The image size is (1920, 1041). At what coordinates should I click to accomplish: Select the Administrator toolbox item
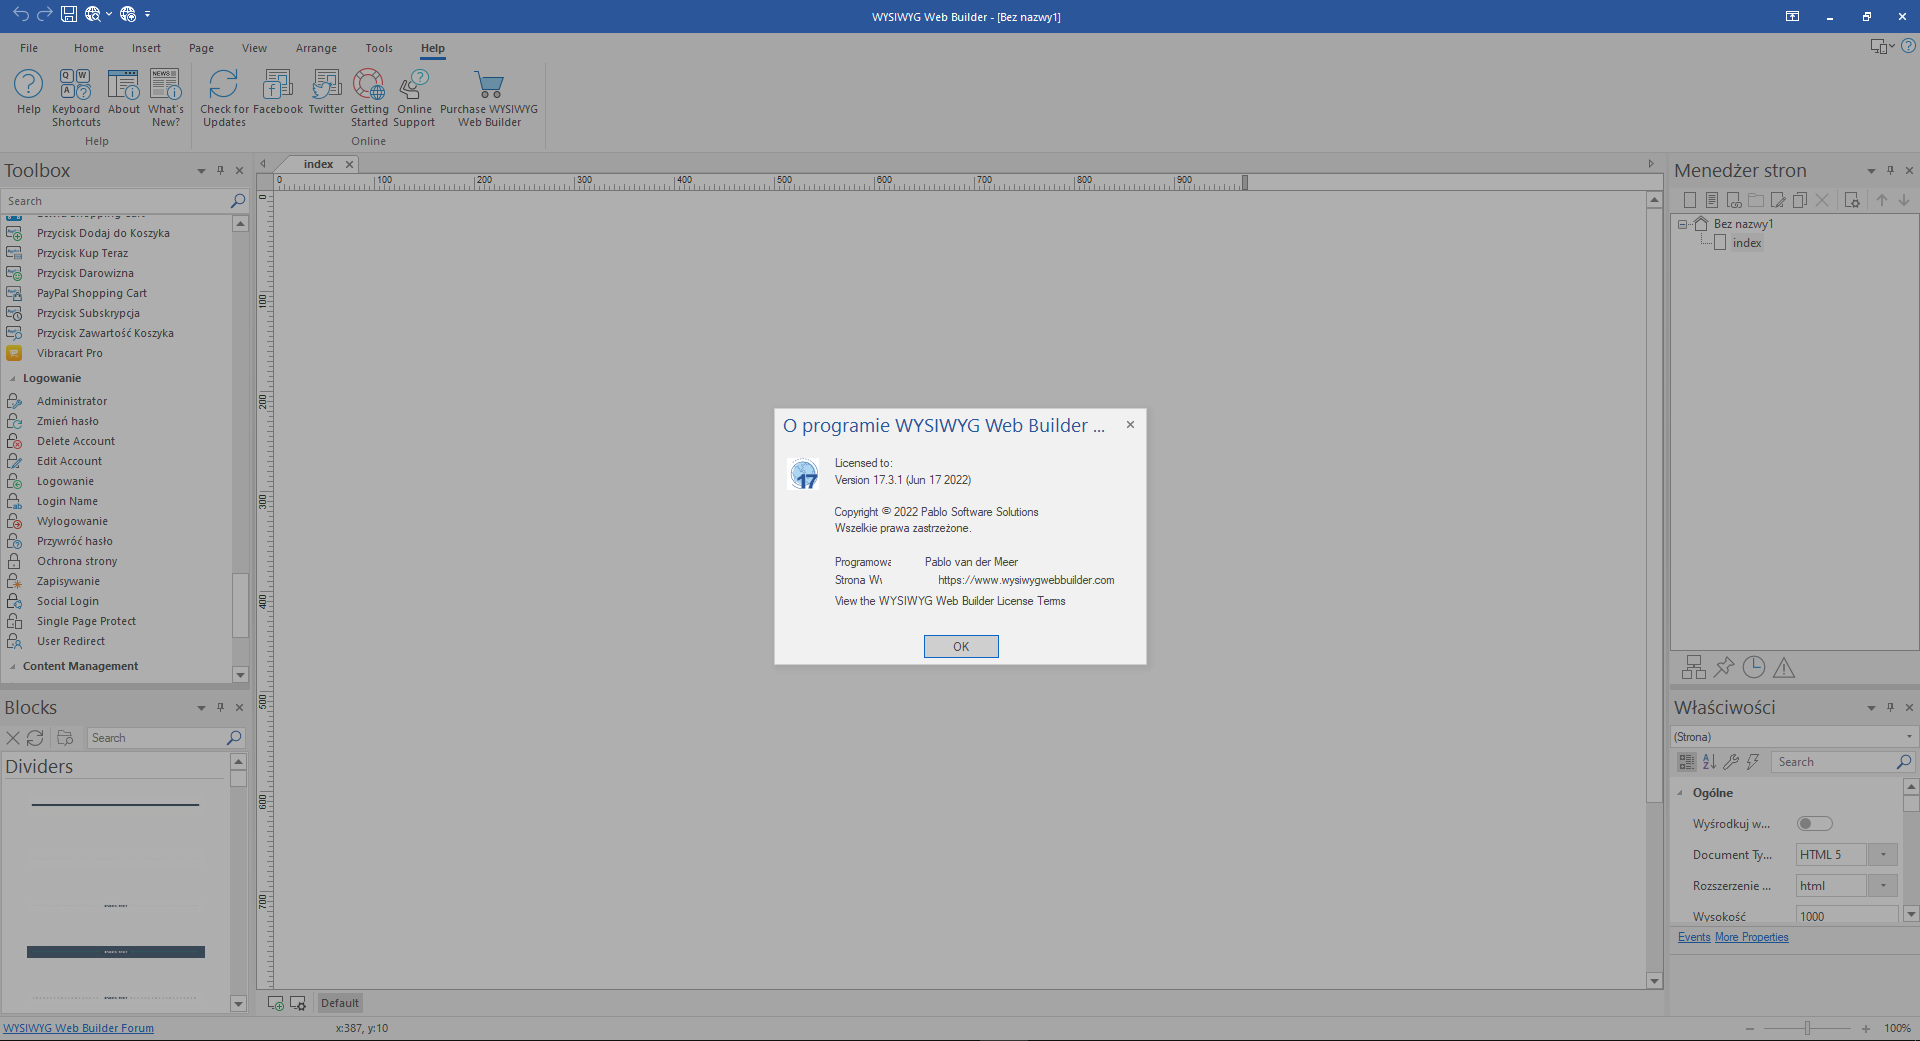click(72, 401)
